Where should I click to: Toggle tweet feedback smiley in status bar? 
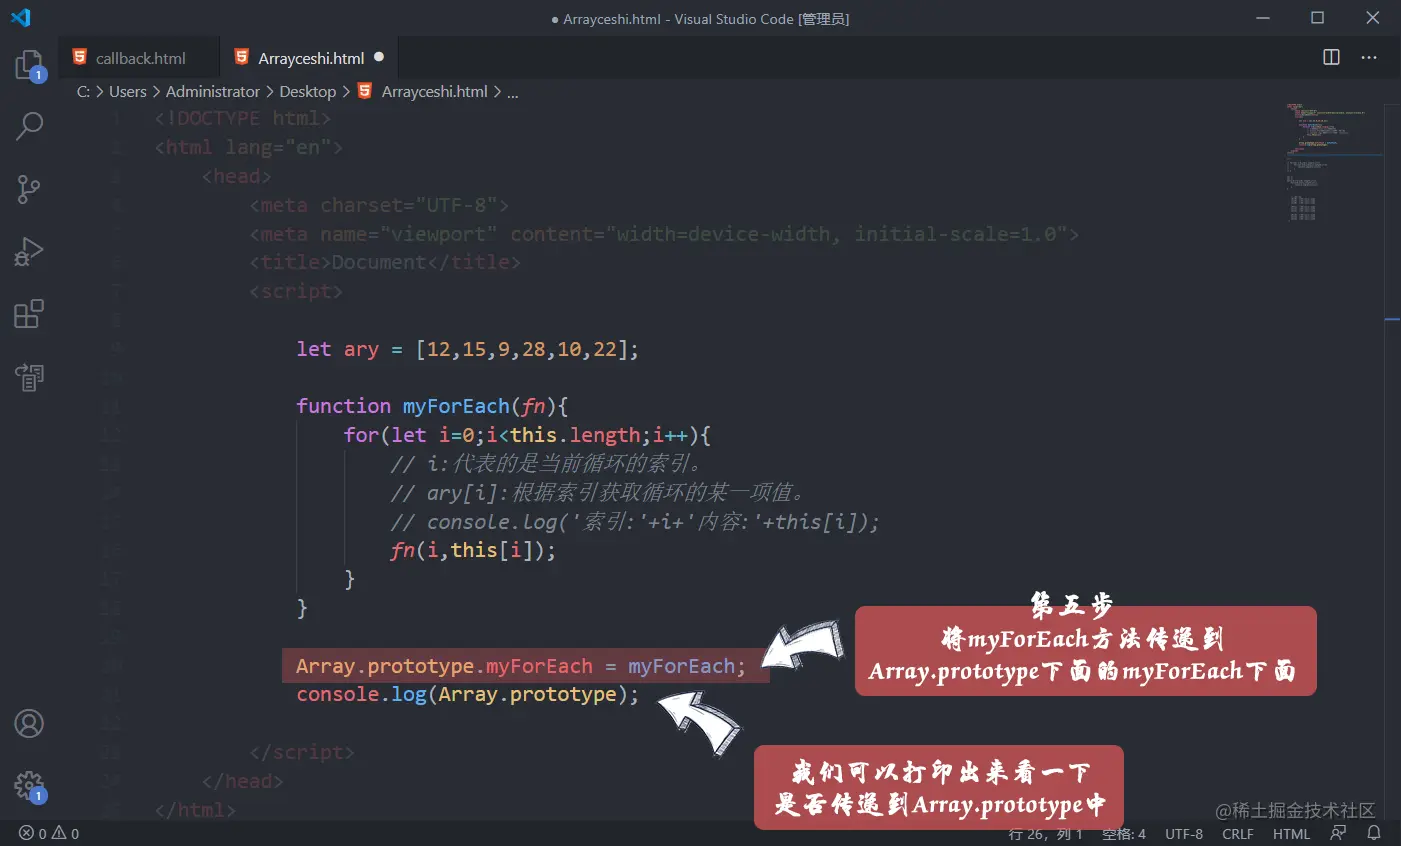1339,832
